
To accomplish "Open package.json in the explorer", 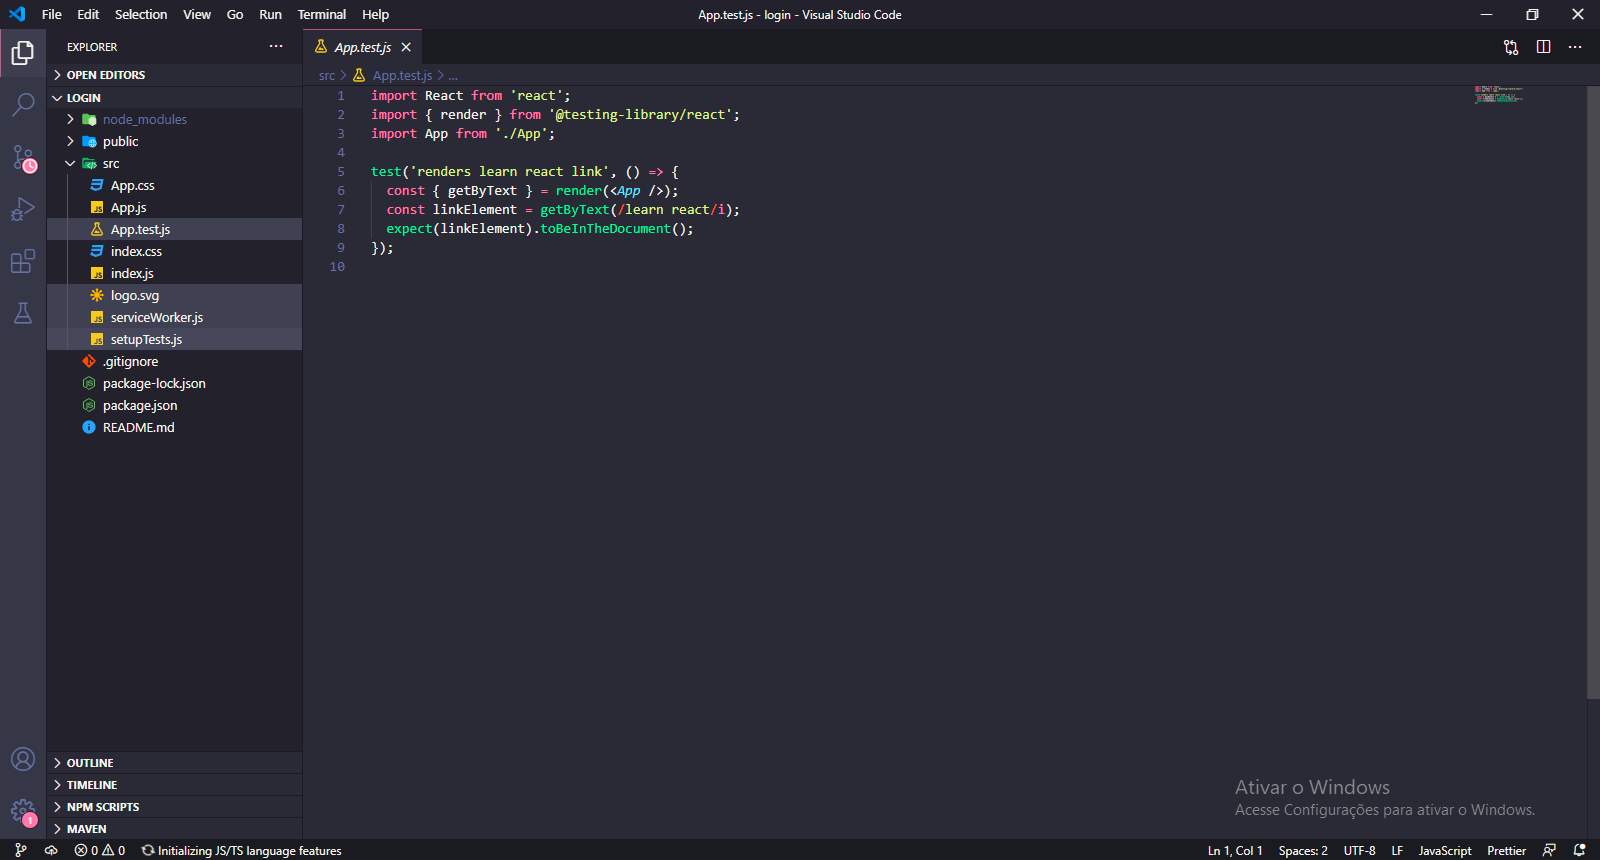I will 140,405.
